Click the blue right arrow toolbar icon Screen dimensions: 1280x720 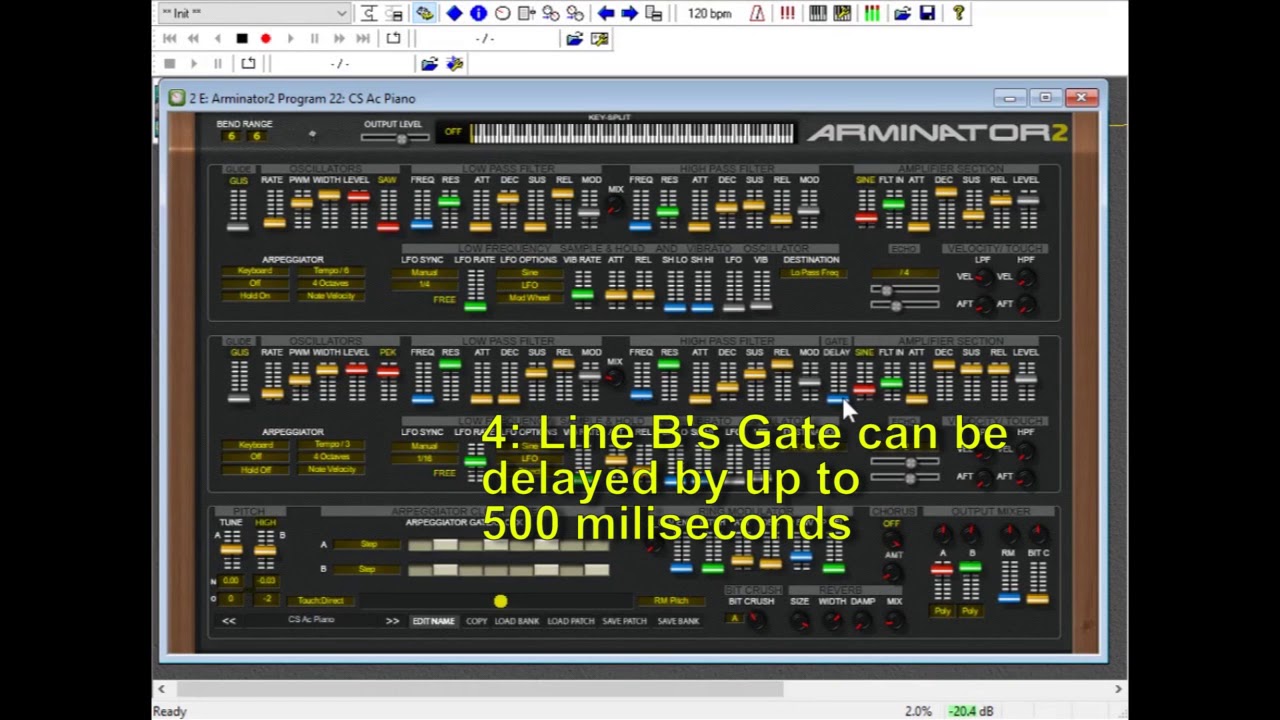tap(630, 13)
